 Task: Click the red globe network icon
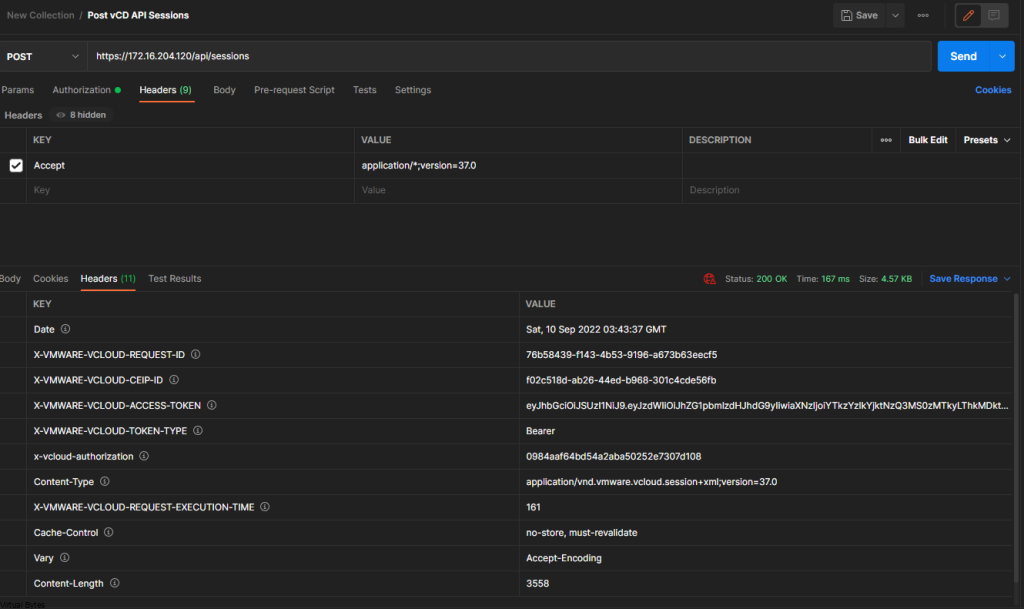pos(709,279)
